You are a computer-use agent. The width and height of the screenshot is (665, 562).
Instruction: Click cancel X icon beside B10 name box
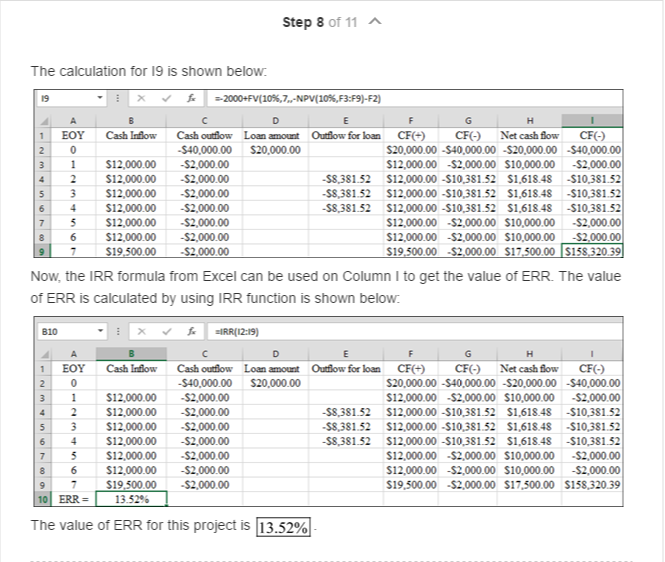[141, 332]
